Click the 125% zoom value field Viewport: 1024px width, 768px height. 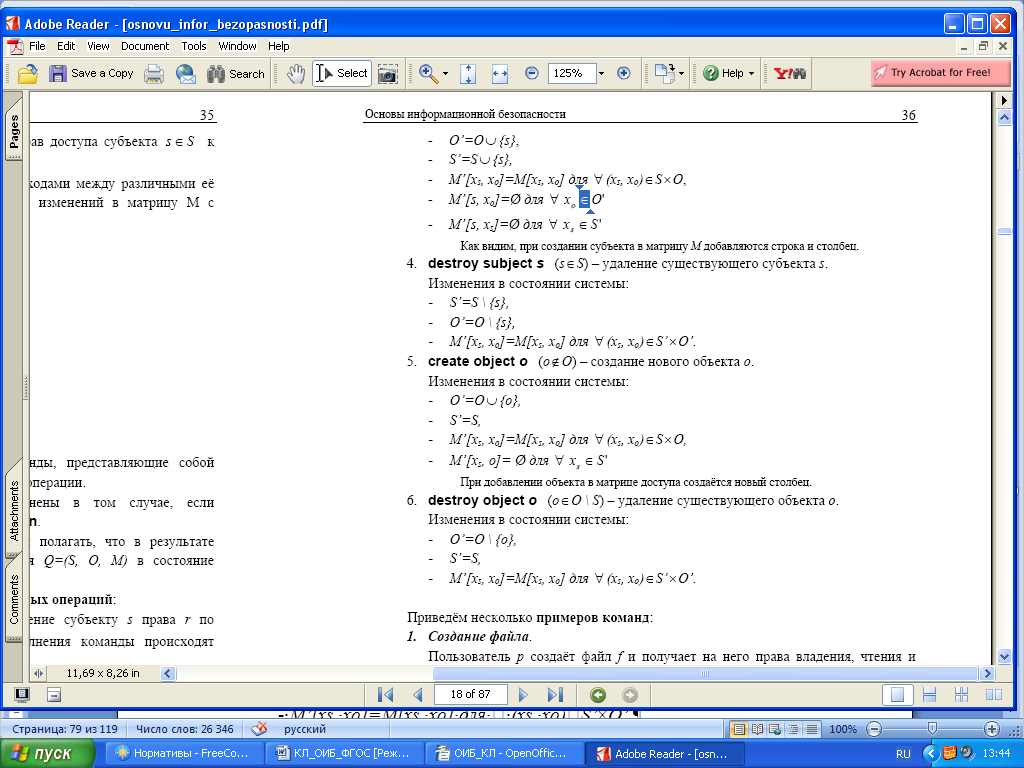click(x=572, y=73)
